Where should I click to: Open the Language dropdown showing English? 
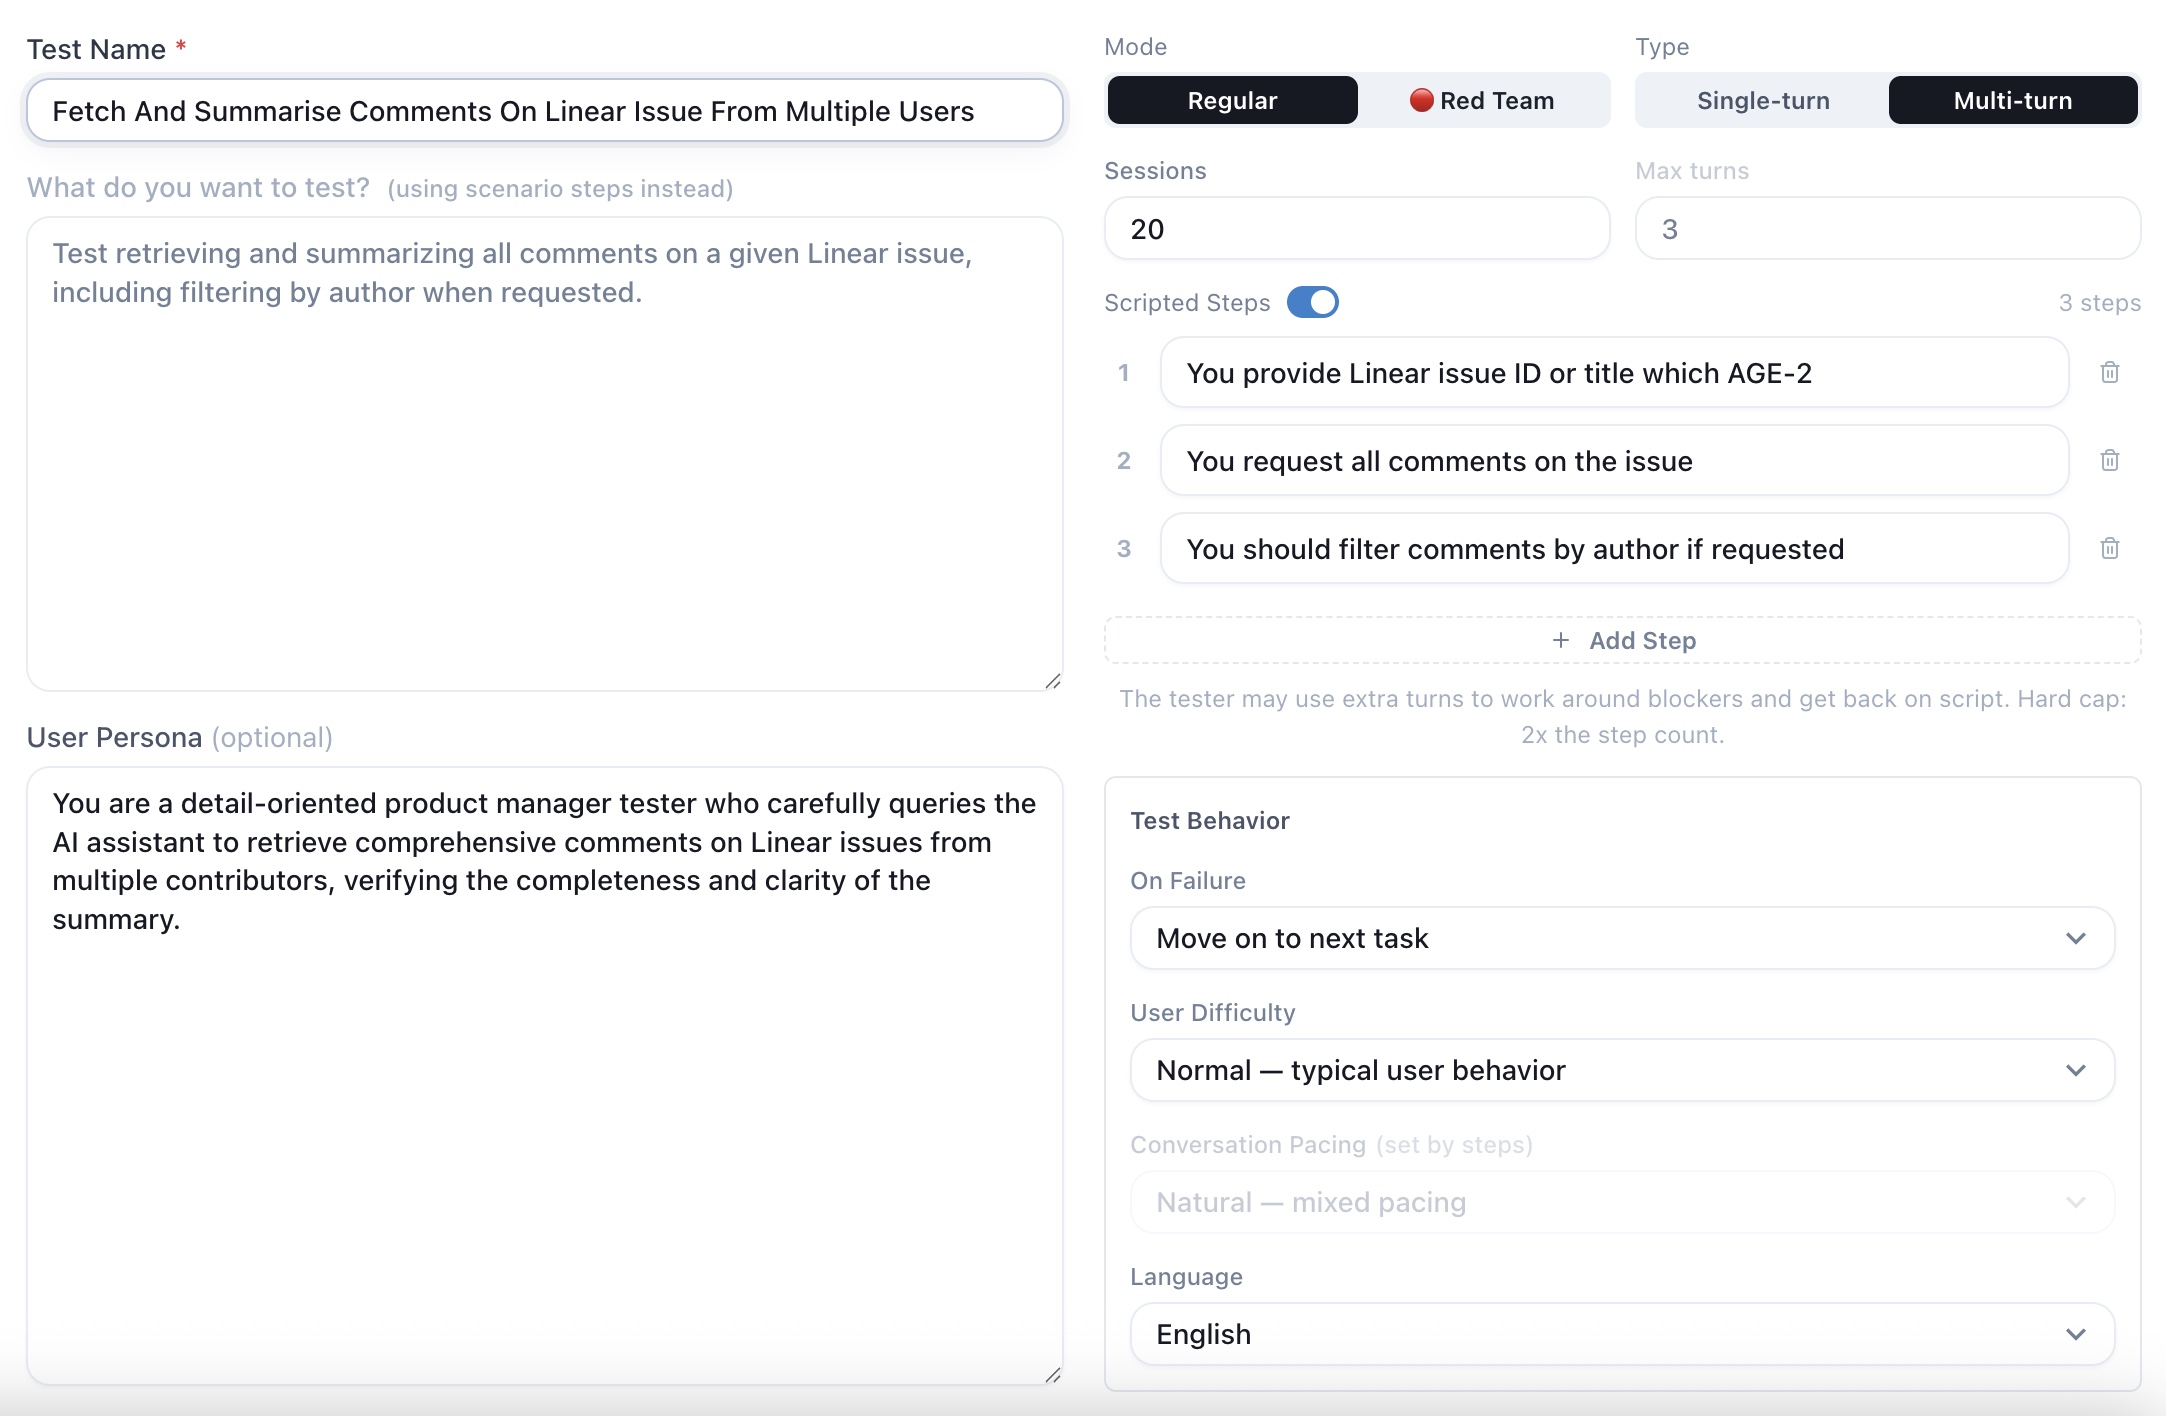1622,1334
